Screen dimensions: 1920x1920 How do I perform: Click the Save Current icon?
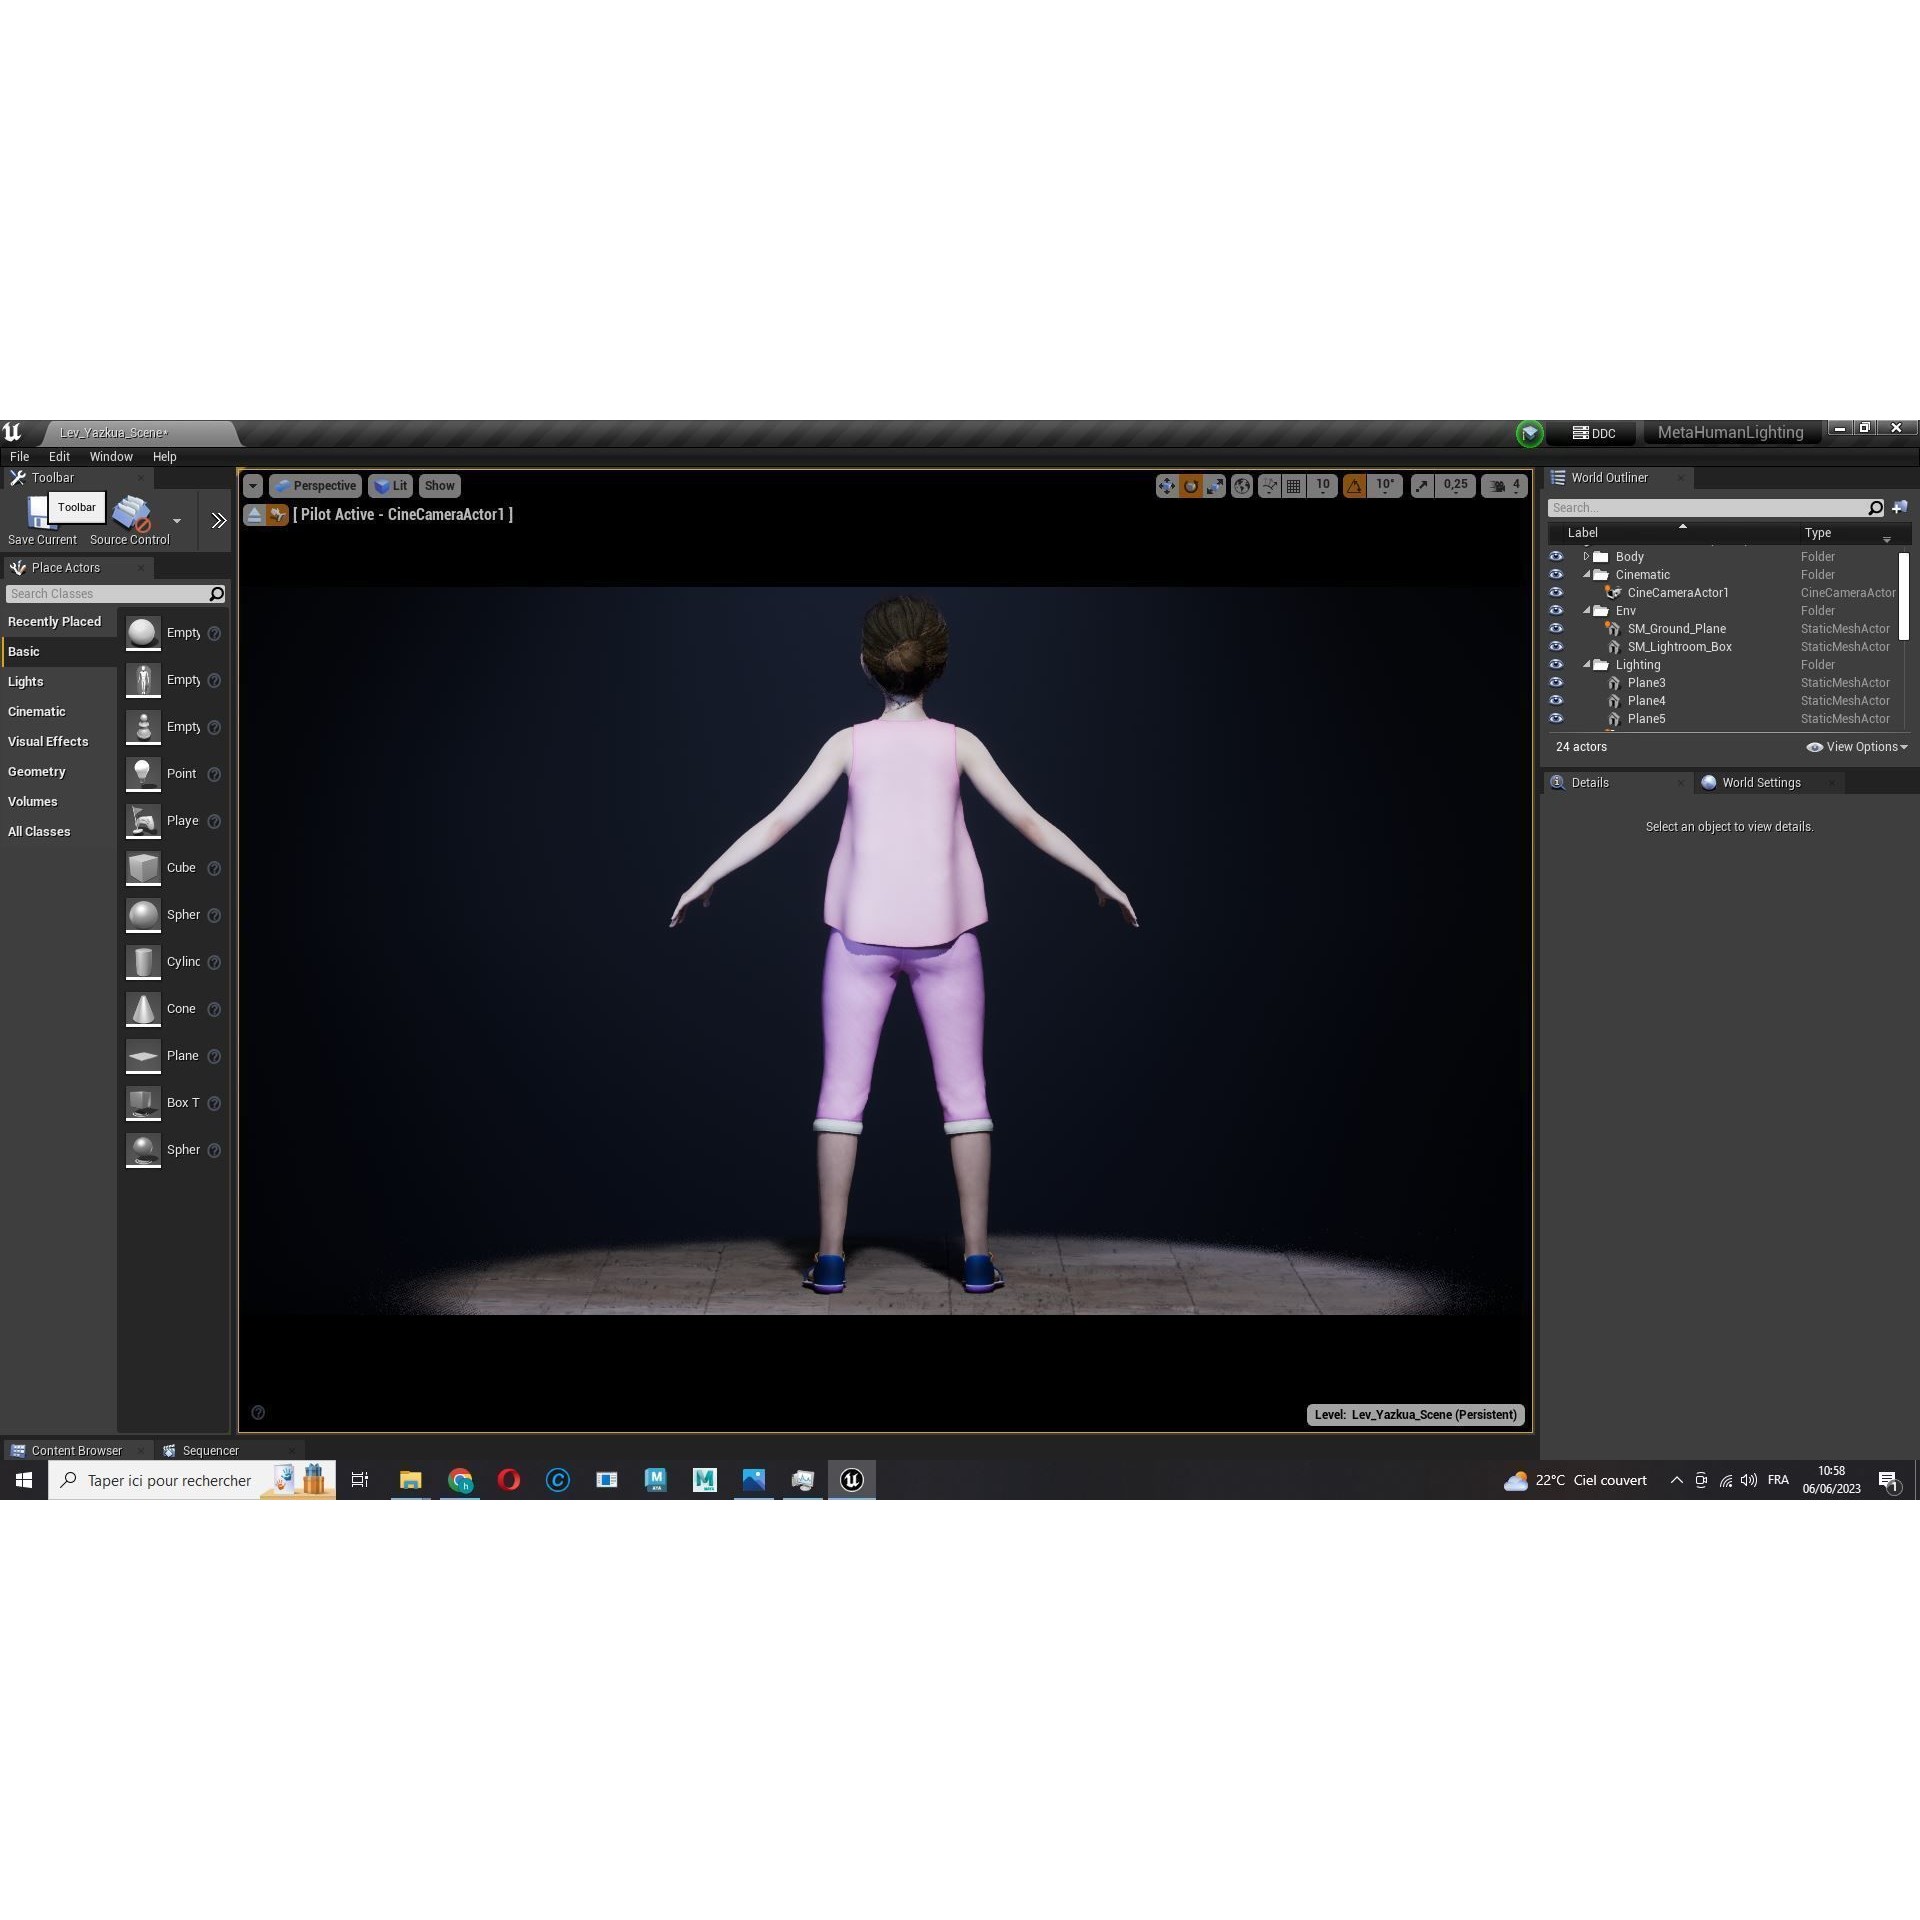click(40, 513)
